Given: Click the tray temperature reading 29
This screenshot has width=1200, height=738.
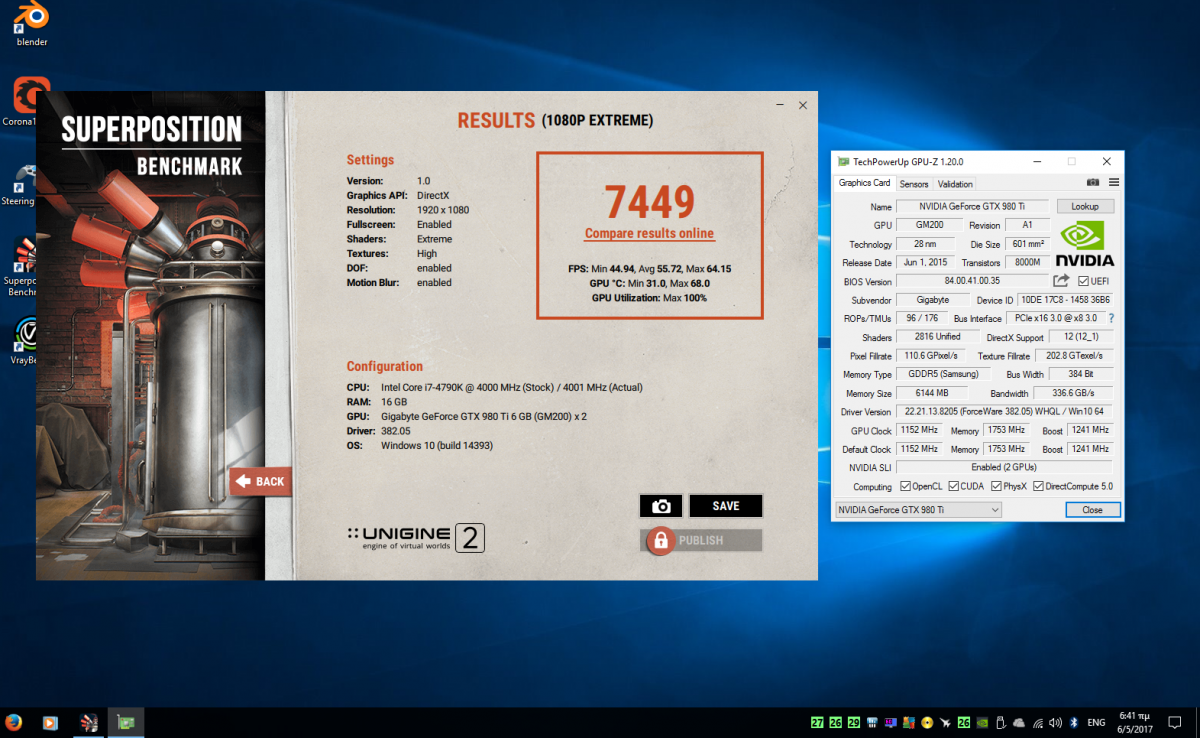Looking at the screenshot, I should pos(853,722).
